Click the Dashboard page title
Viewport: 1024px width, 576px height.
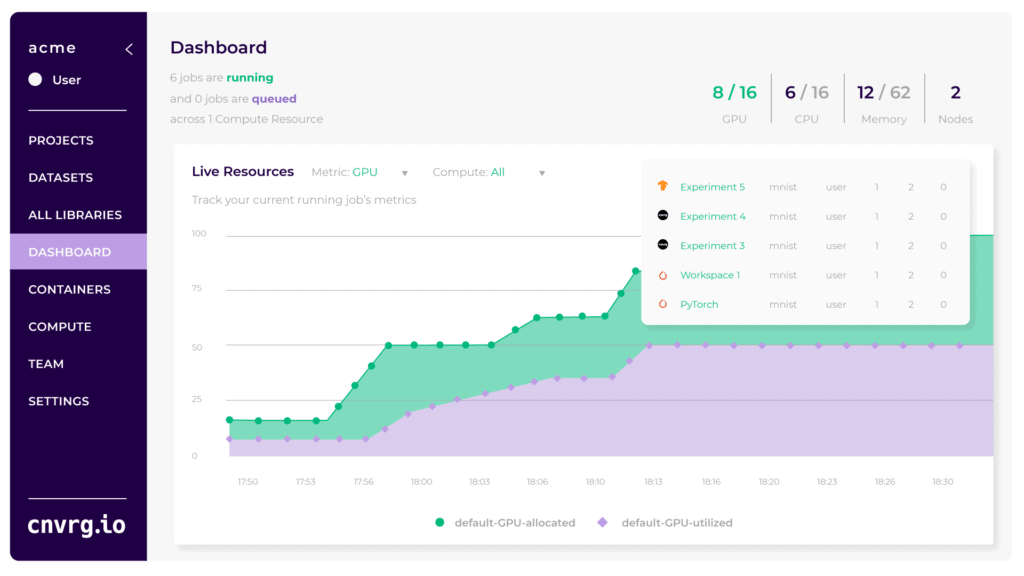pyautogui.click(x=218, y=48)
